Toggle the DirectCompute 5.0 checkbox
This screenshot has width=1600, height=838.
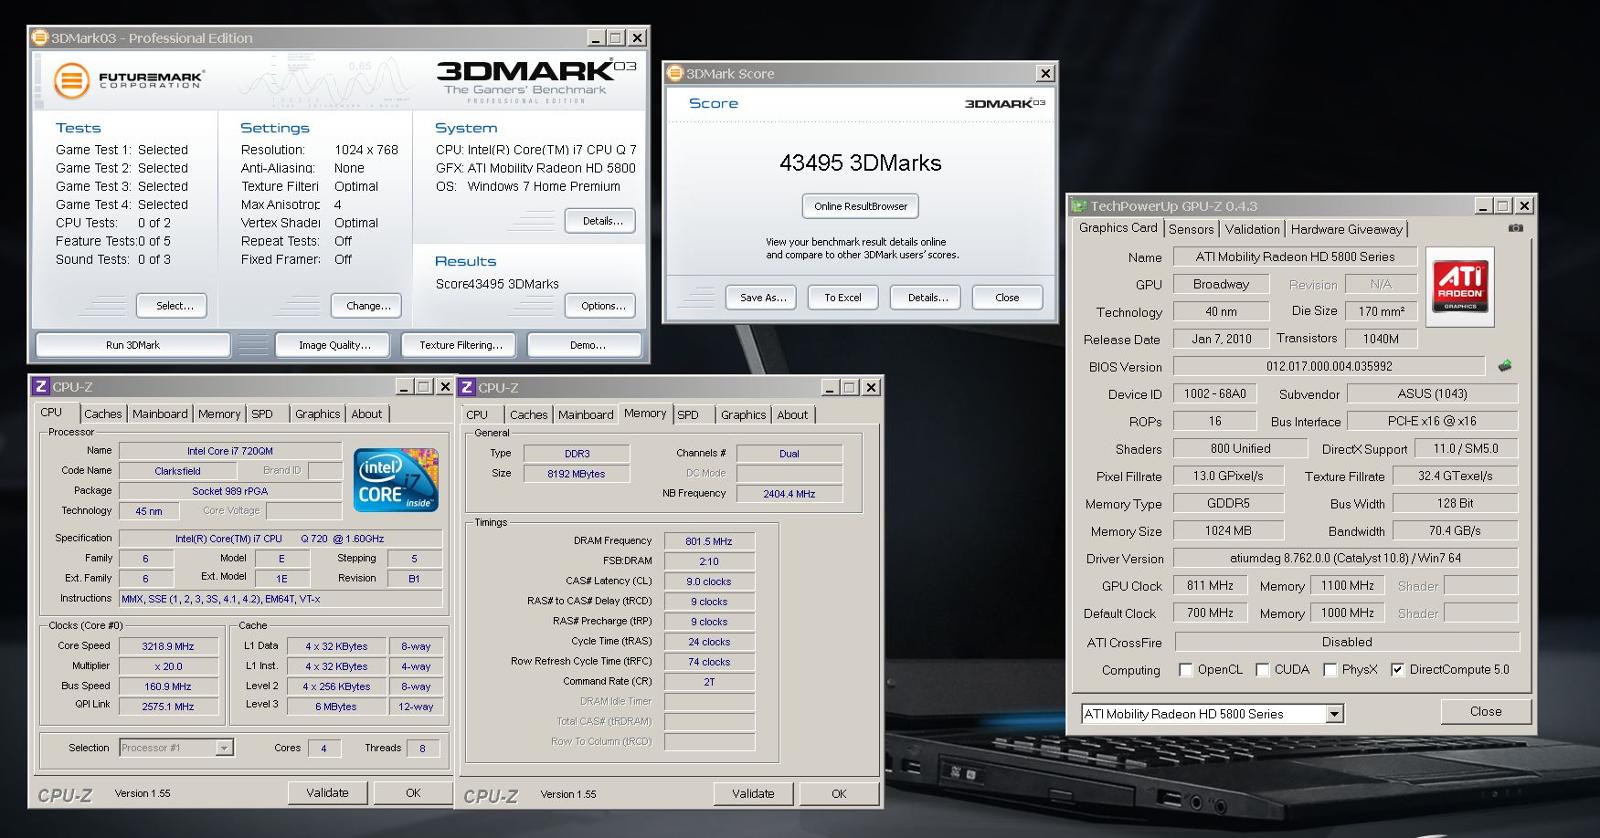click(x=1397, y=670)
